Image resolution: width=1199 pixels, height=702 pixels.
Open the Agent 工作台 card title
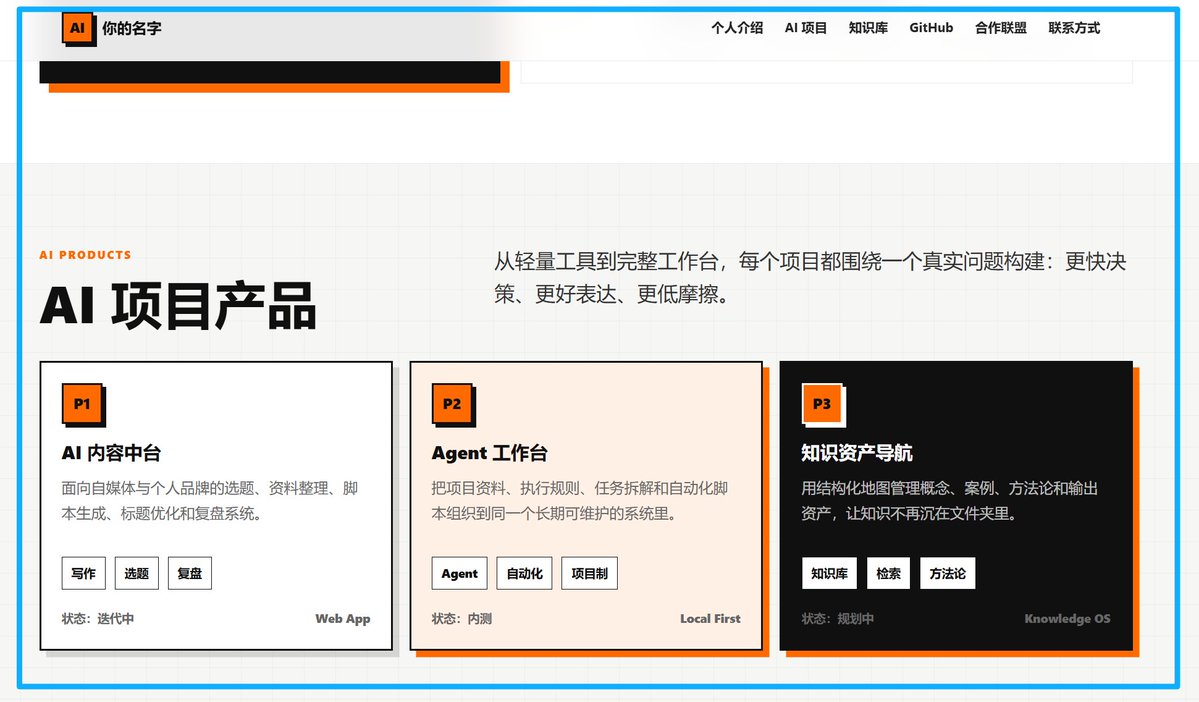click(x=489, y=453)
